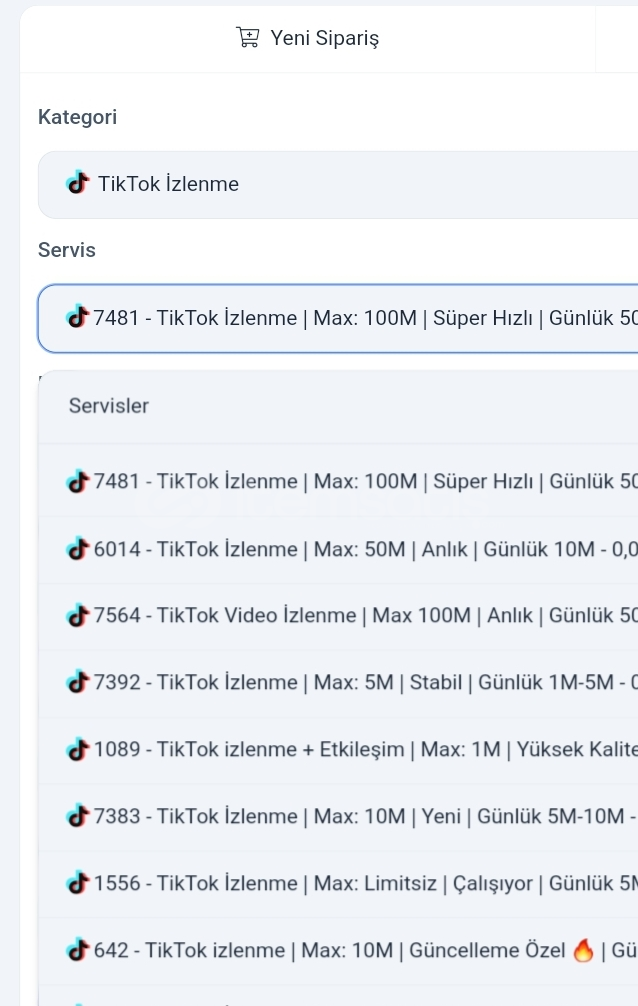The height and width of the screenshot is (1006, 638).
Task: Click the TikTok icon beside service 7392
Action: click(x=78, y=682)
